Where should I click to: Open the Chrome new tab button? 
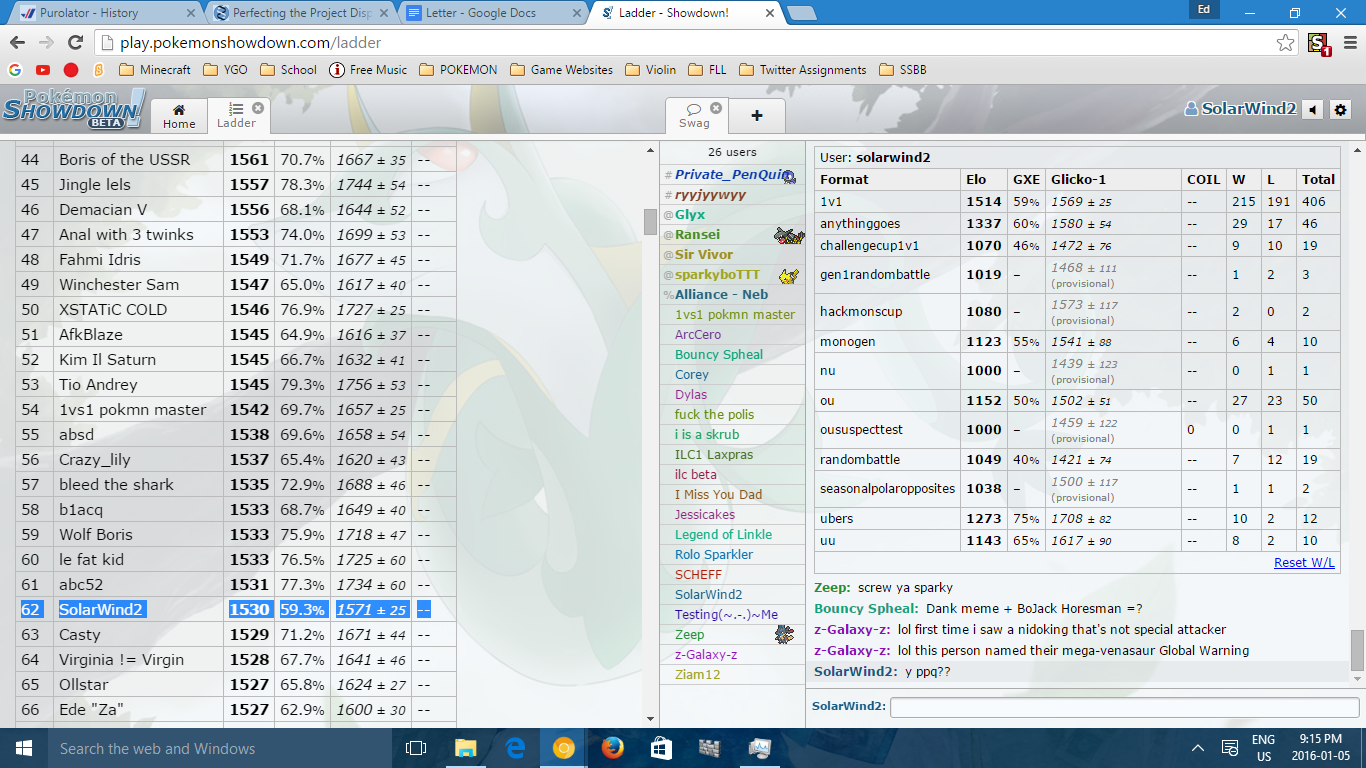pos(802,13)
